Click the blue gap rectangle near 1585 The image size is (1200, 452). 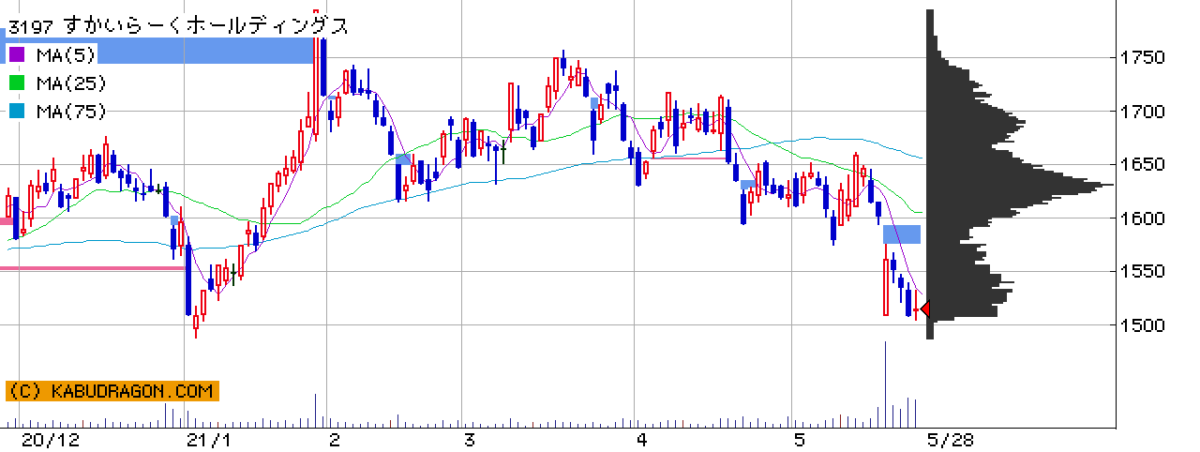[902, 234]
